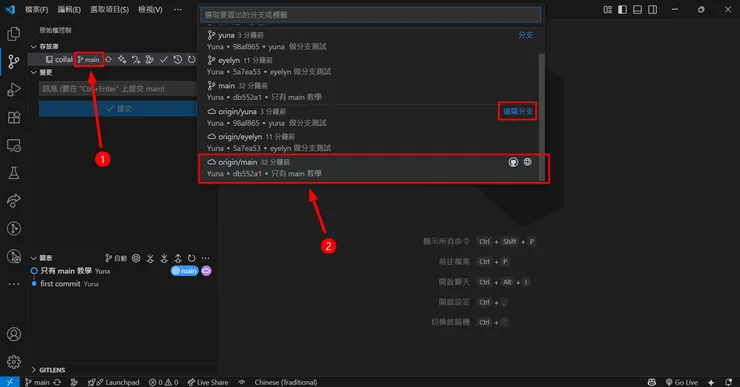Click Chinese (Traditional) in status bar
The image size is (740, 387).
click(286, 382)
